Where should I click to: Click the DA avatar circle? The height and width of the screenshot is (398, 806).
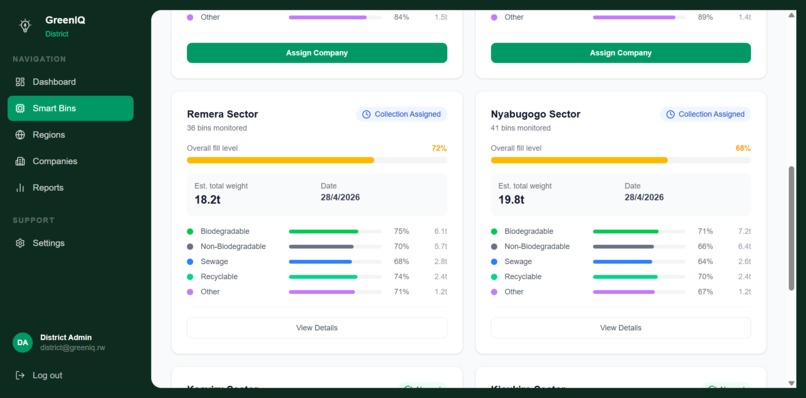[x=23, y=342]
